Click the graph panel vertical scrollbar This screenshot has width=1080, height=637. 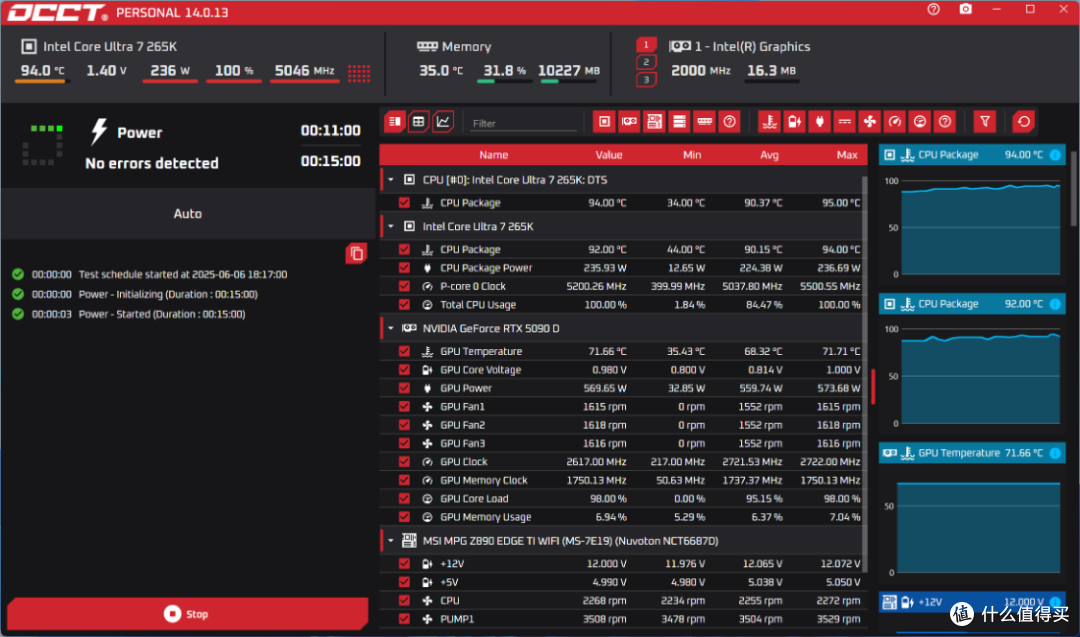(x=1074, y=189)
